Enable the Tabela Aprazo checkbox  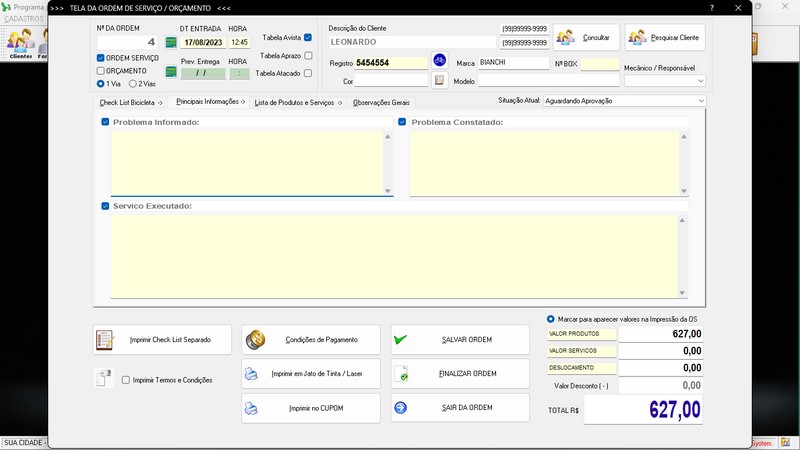(x=308, y=55)
